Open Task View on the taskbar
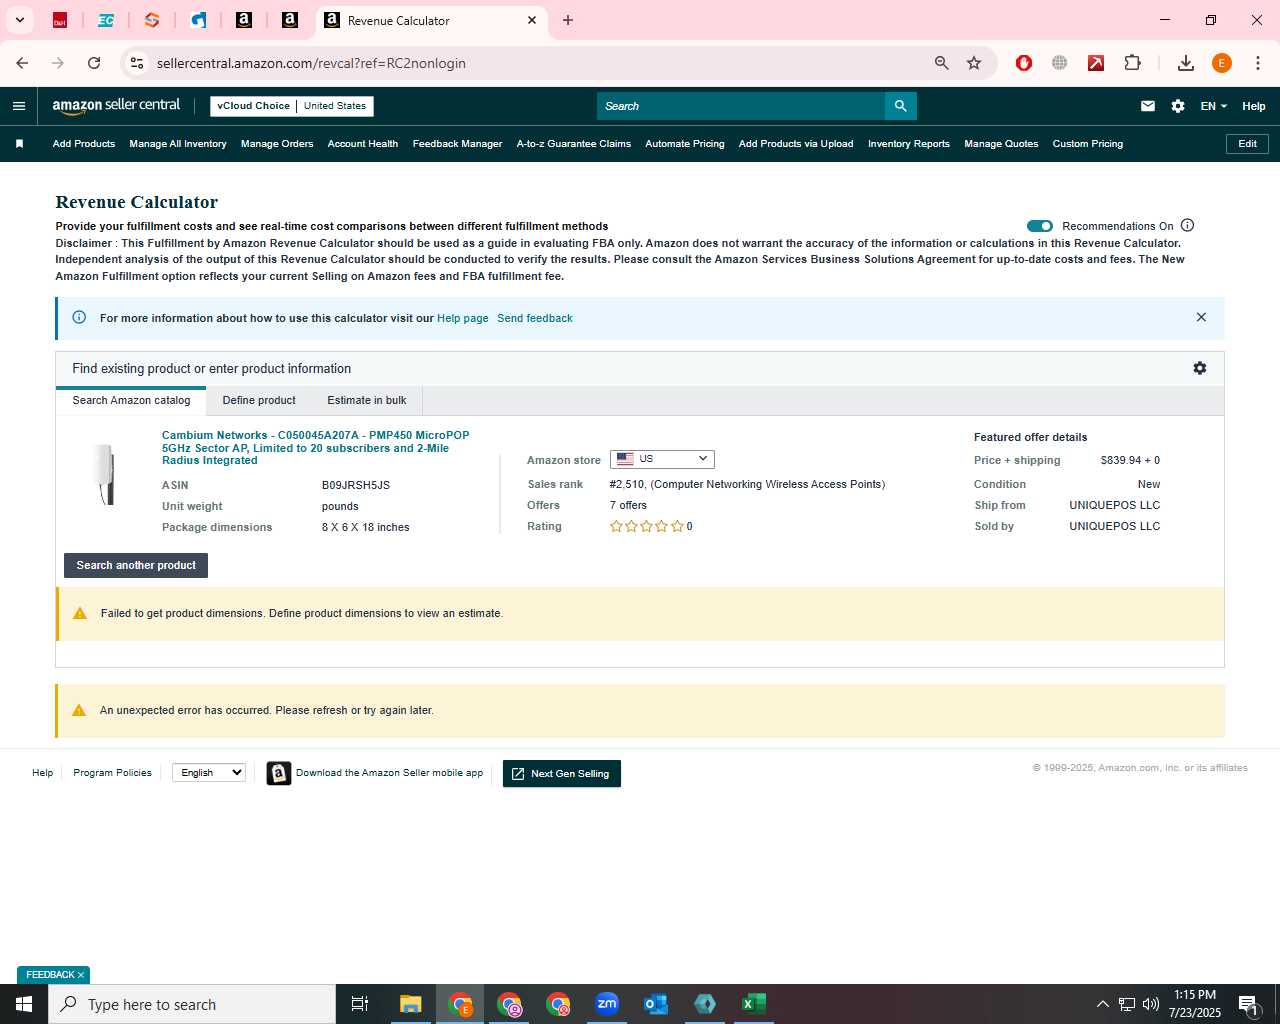1280x1024 pixels. [360, 1004]
